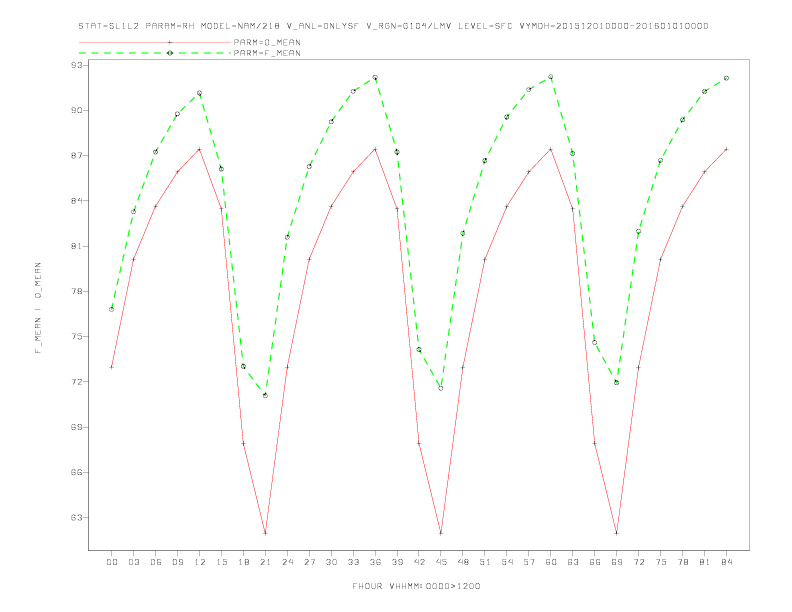Viewport: 792px width, 612px height.
Task: Click the F_MEAN peak marker at hour 60
Action: point(551,77)
